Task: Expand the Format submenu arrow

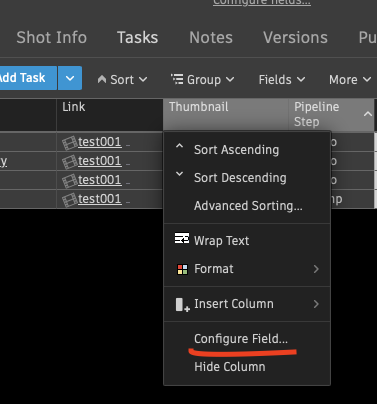Action: (316, 269)
